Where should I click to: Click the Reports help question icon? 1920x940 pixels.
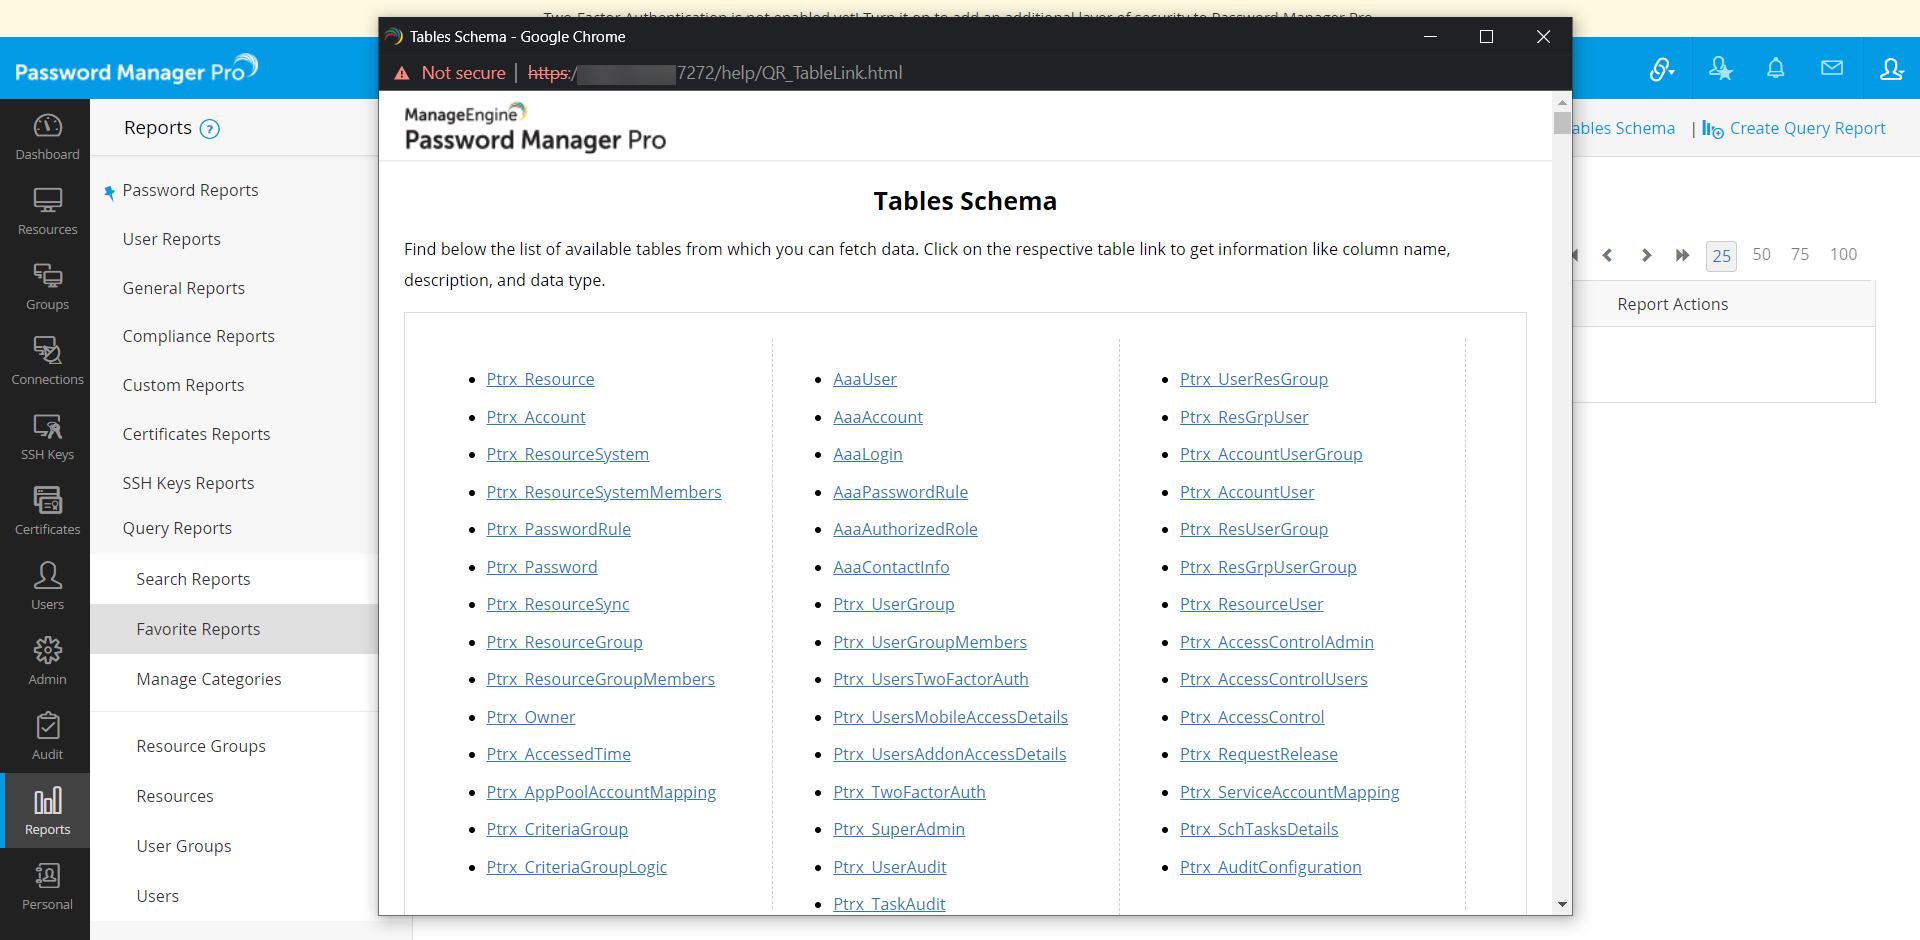click(x=209, y=129)
